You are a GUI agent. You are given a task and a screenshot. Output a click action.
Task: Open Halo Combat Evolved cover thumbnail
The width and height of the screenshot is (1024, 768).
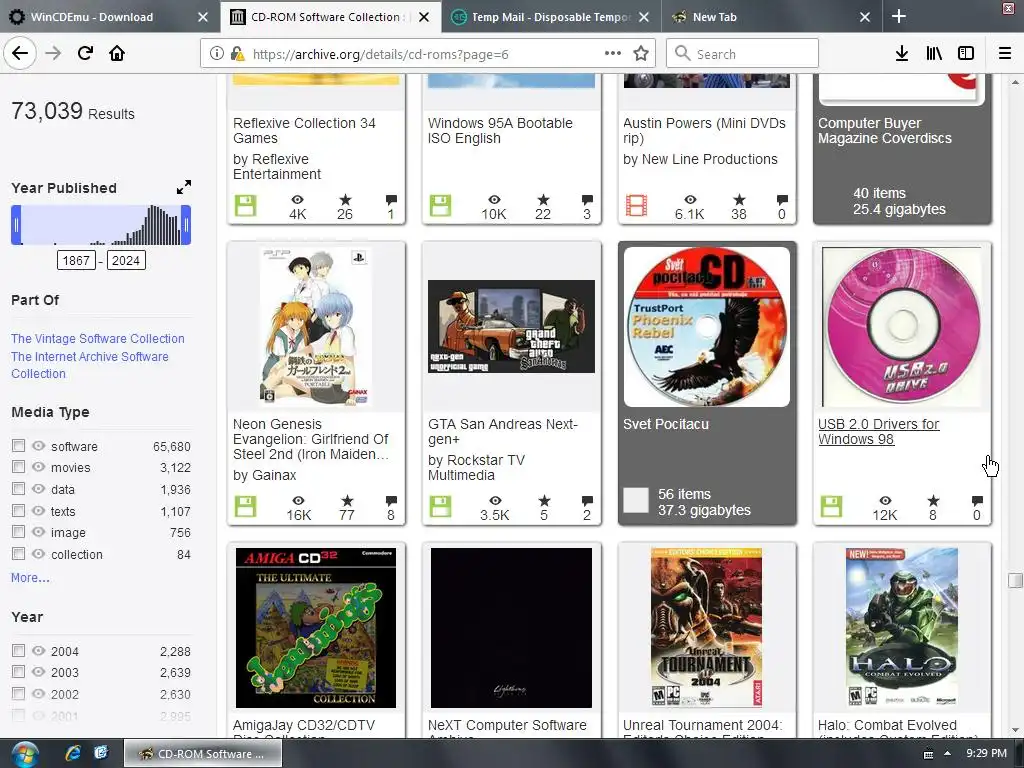point(901,628)
